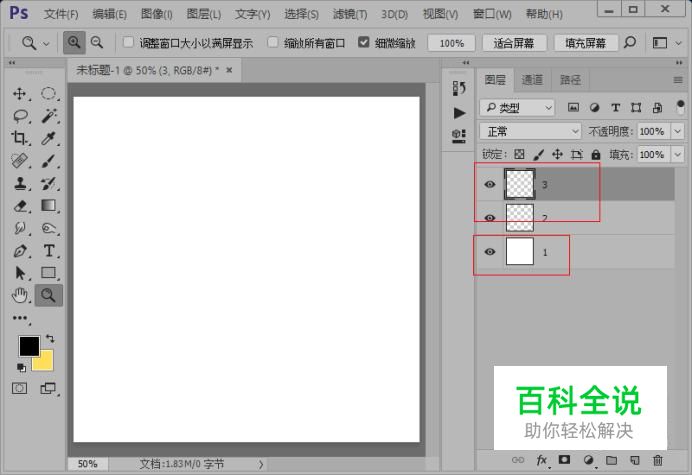692x475 pixels.
Task: Toggle lock all padlock icon
Action: pos(596,154)
